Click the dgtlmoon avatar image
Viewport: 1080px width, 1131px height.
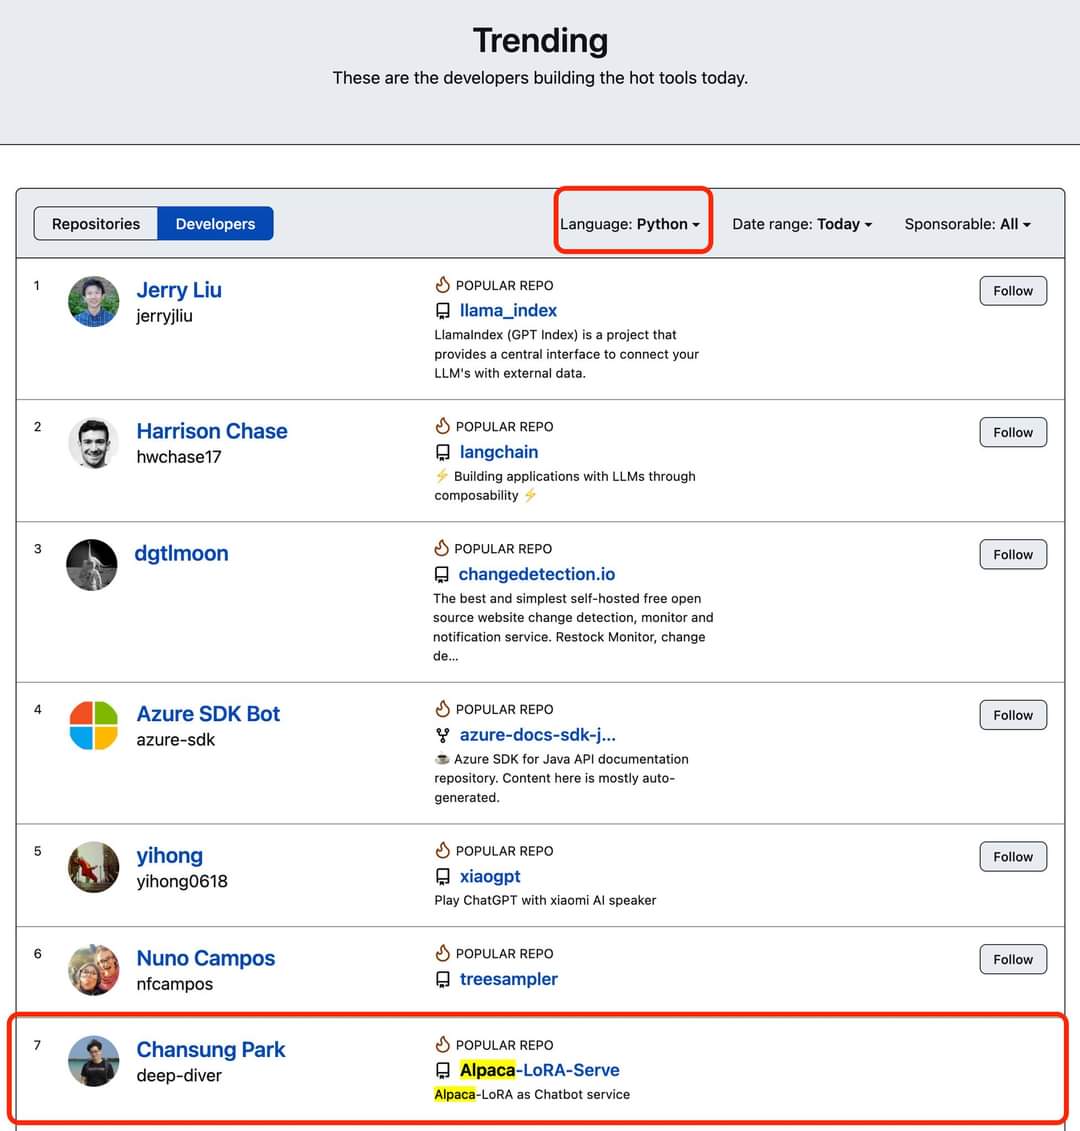[x=92, y=565]
